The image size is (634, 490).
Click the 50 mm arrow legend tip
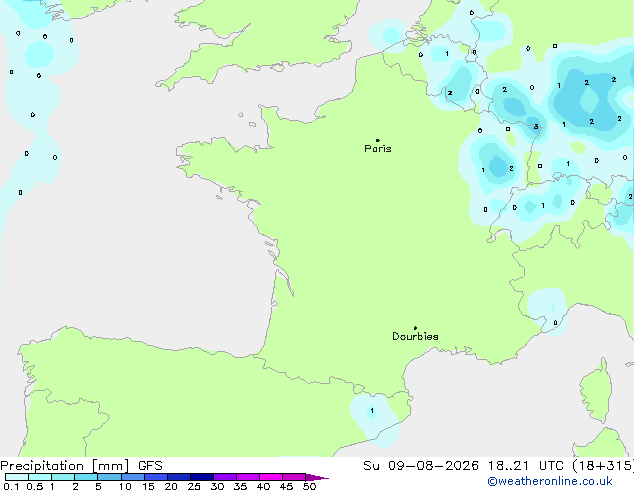point(317,477)
